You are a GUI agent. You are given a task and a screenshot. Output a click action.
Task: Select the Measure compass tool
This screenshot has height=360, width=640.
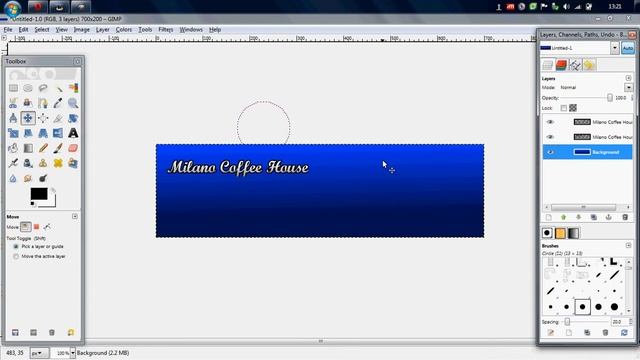[13, 118]
